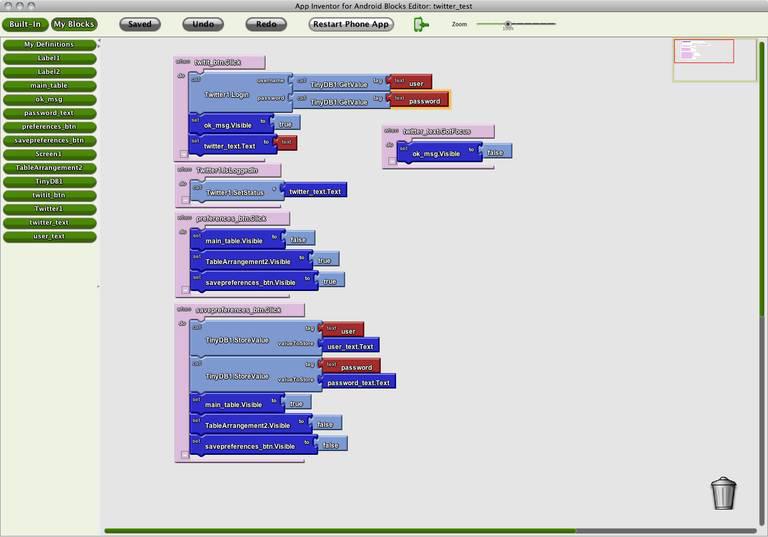
Task: Click the Zoom slider handle
Action: pos(508,23)
